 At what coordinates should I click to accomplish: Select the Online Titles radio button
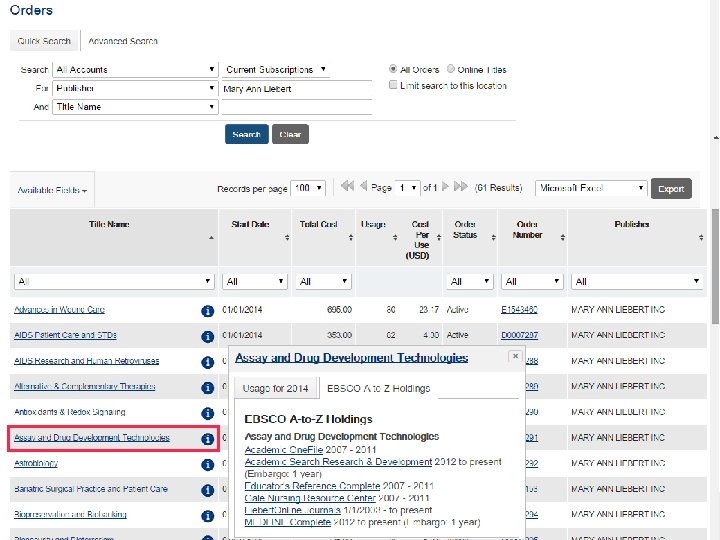(451, 69)
